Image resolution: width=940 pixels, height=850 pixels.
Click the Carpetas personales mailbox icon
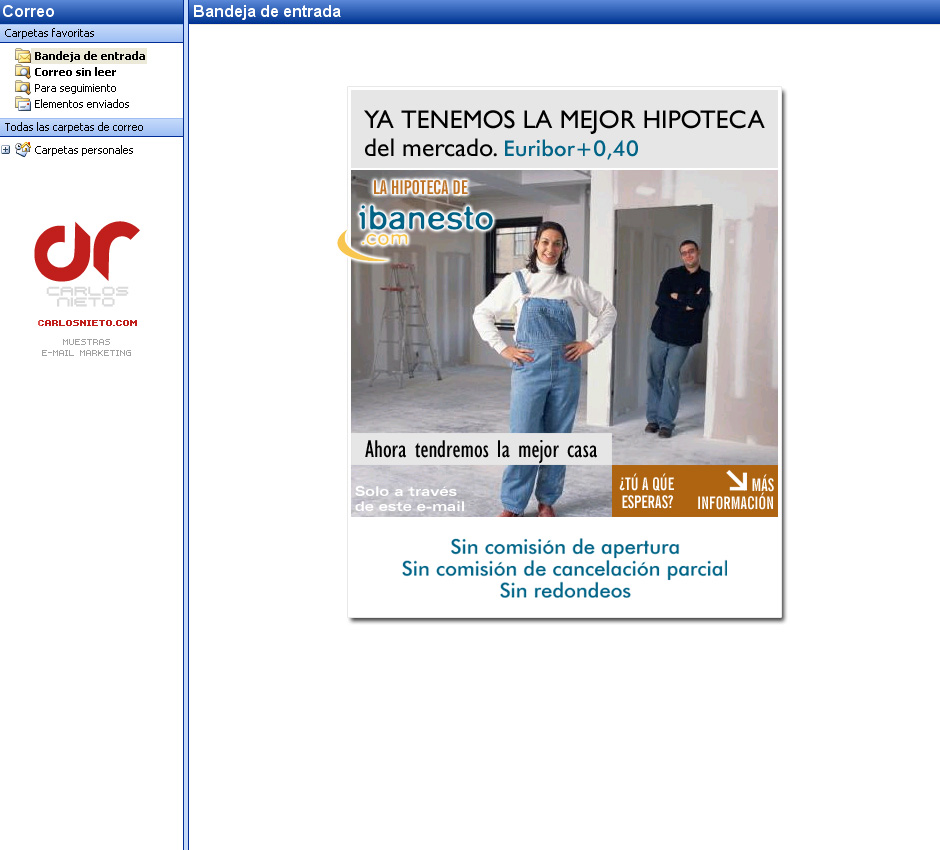tap(23, 150)
